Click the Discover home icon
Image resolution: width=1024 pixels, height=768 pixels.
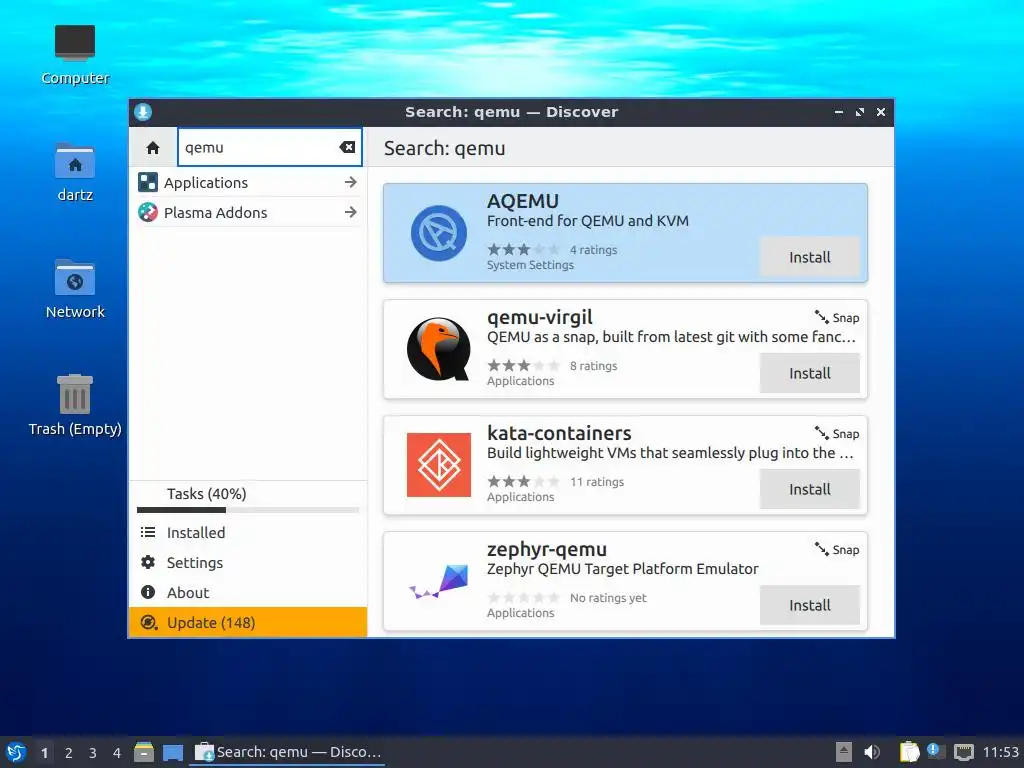tap(153, 148)
